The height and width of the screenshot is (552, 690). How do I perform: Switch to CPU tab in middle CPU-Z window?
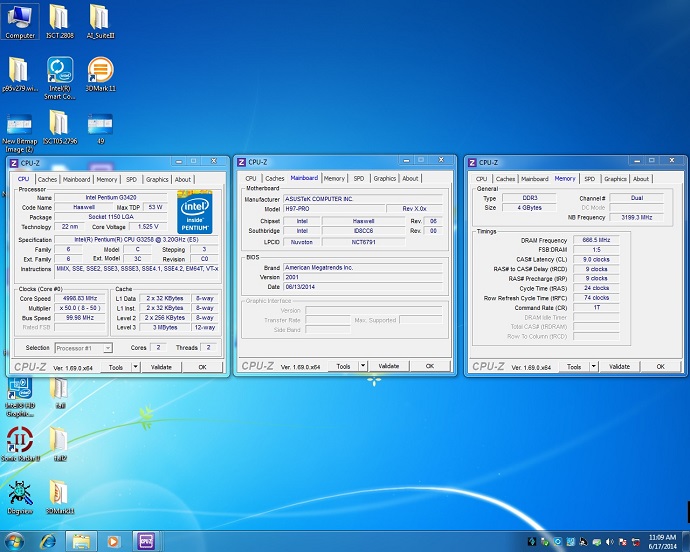coord(251,179)
